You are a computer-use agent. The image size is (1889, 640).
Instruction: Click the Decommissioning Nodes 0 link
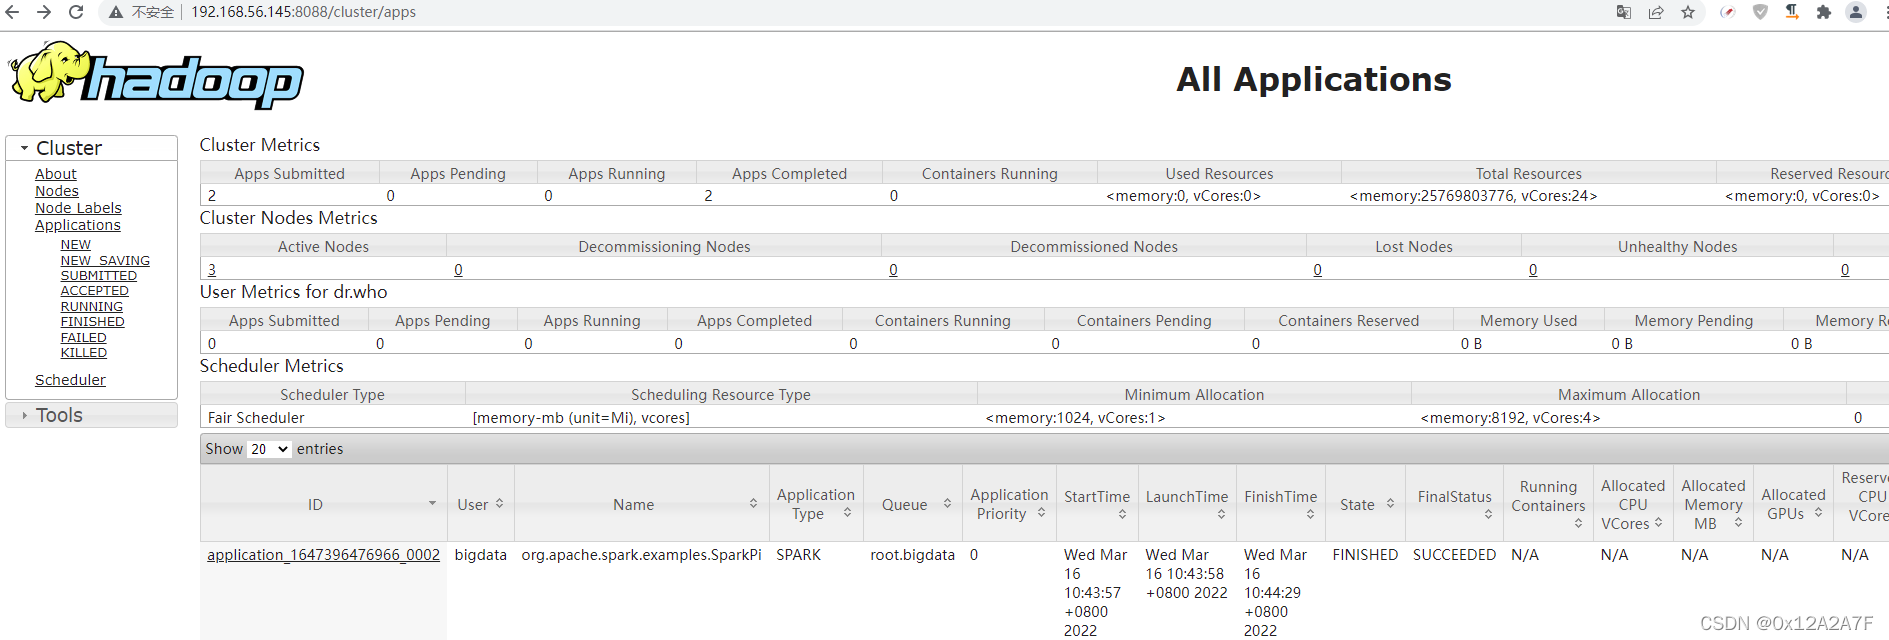click(x=458, y=270)
